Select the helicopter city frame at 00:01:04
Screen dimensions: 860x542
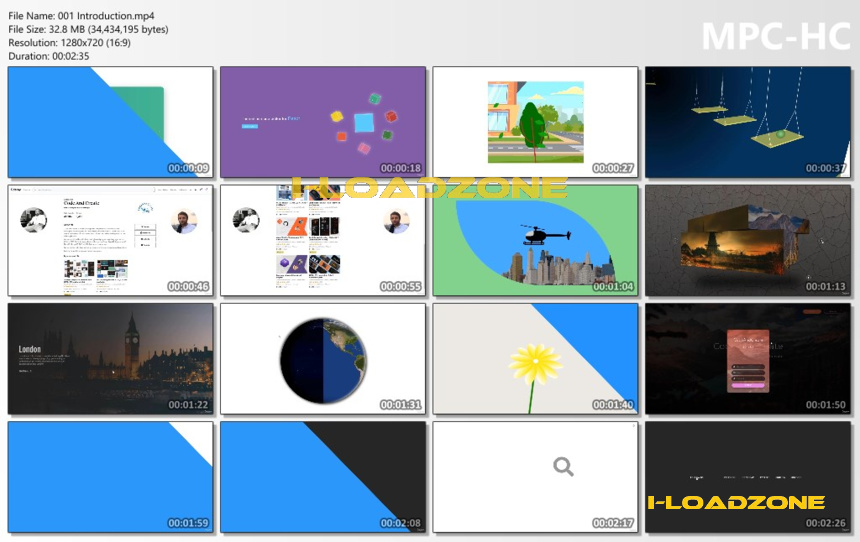pos(535,240)
